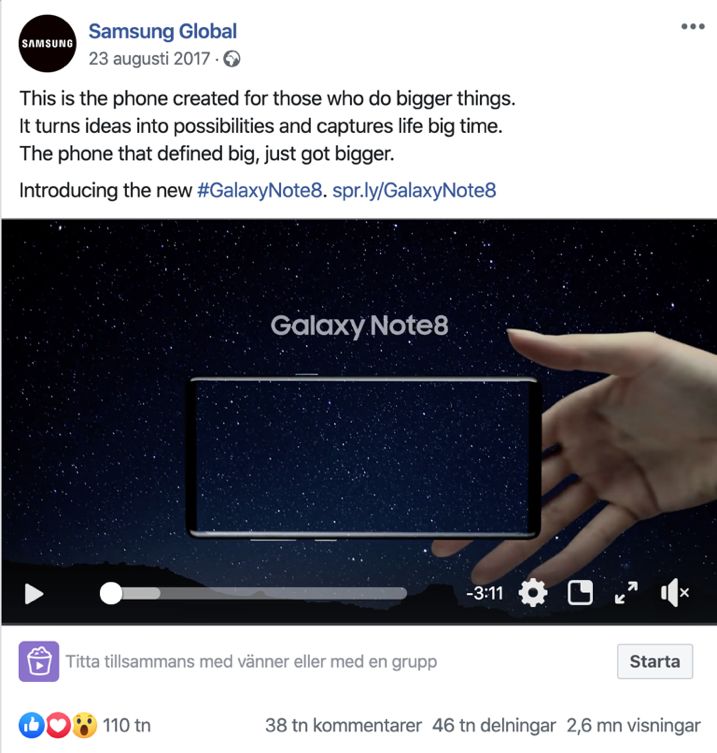Image resolution: width=717 pixels, height=753 pixels.
Task: Toggle picture-in-picture video mode
Action: pos(580,593)
